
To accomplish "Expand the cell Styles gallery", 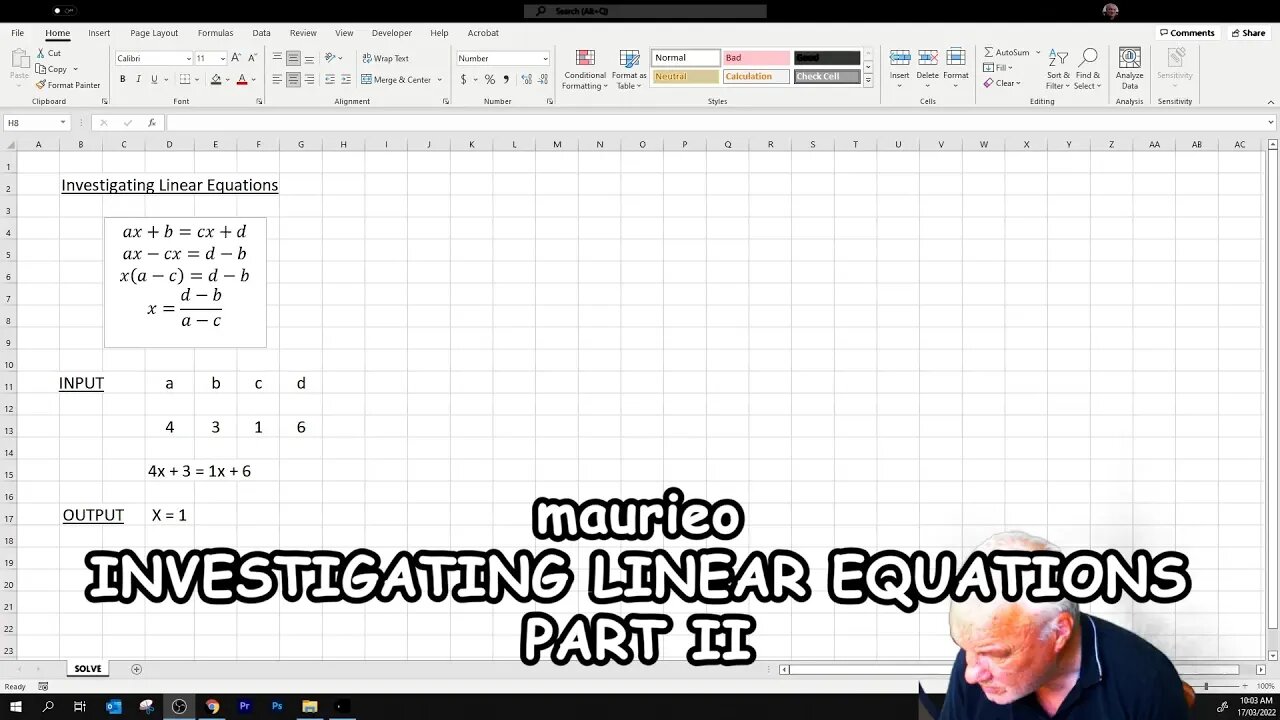I will [868, 81].
